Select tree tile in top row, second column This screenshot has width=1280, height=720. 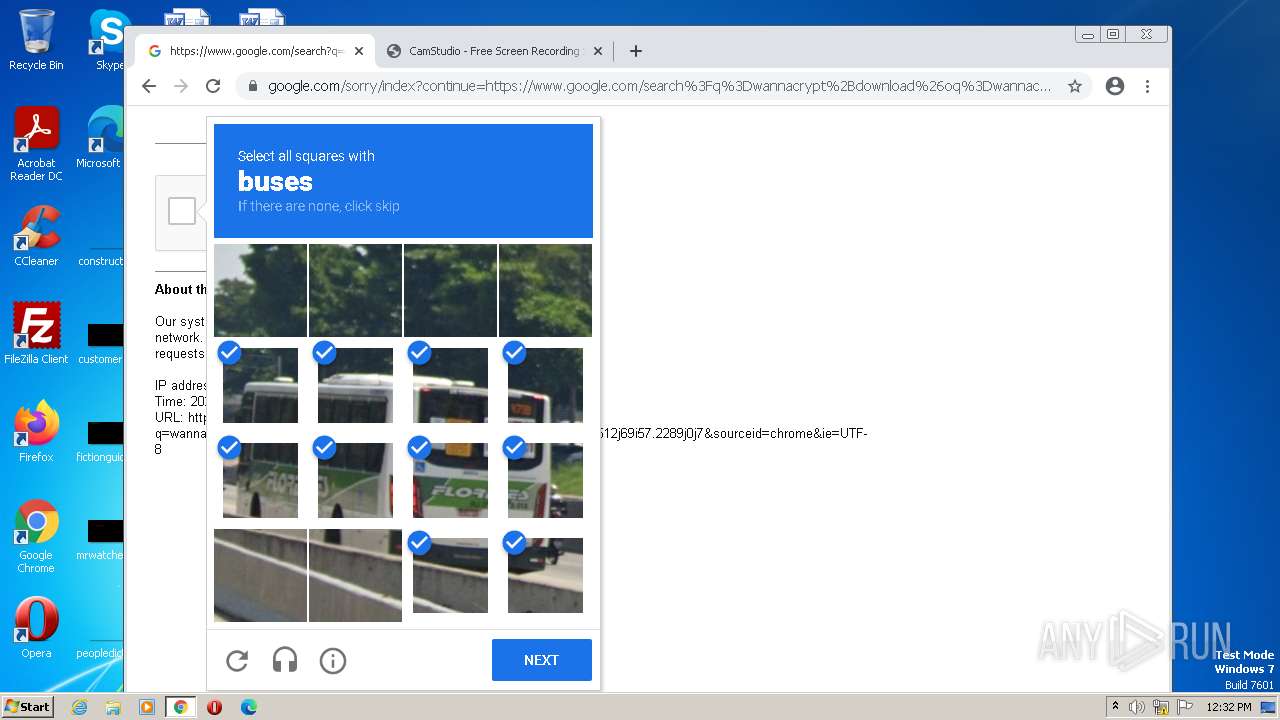(355, 290)
